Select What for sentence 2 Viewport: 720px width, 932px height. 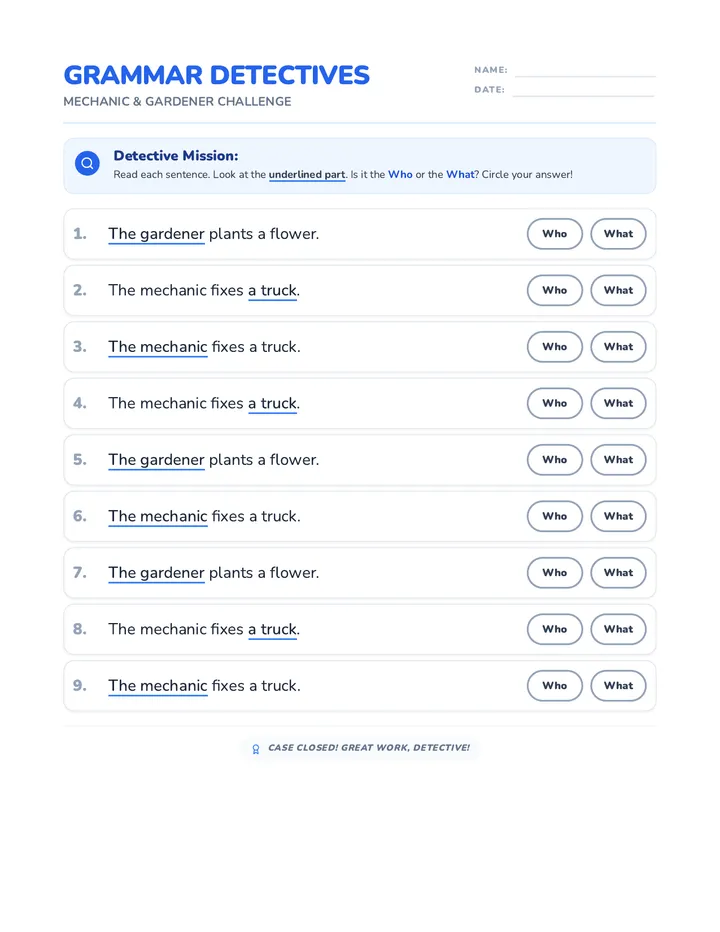coord(618,290)
